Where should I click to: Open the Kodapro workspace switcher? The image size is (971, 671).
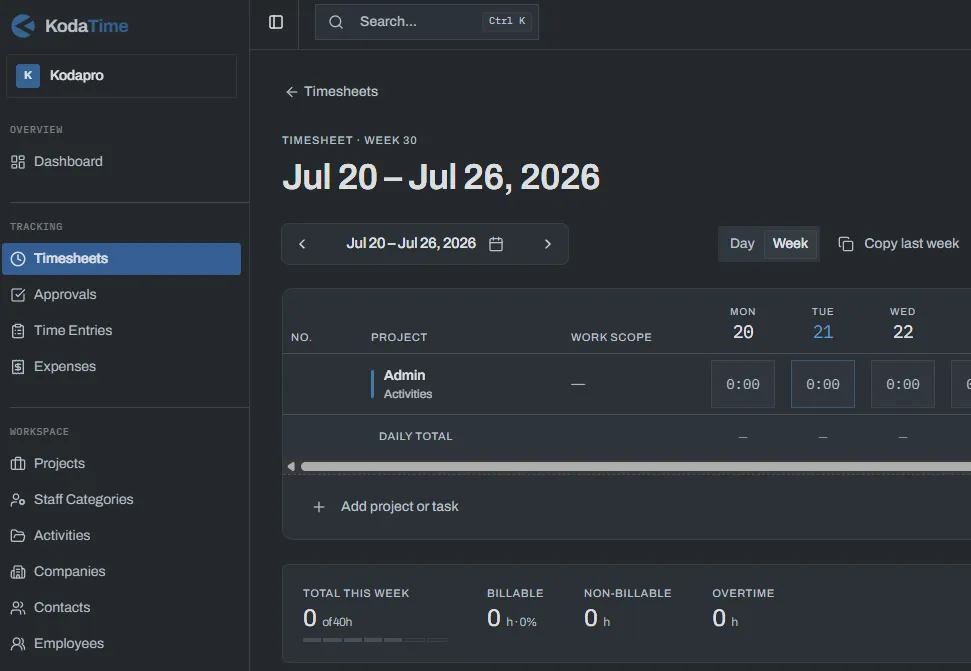pyautogui.click(x=121, y=76)
